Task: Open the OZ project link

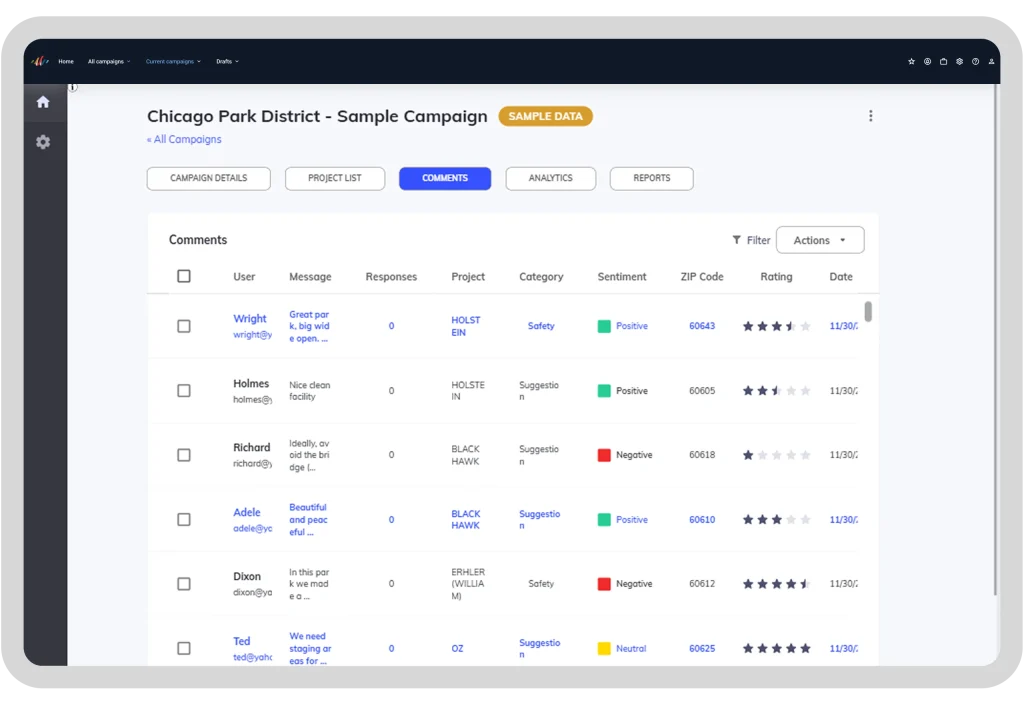Action: point(457,648)
